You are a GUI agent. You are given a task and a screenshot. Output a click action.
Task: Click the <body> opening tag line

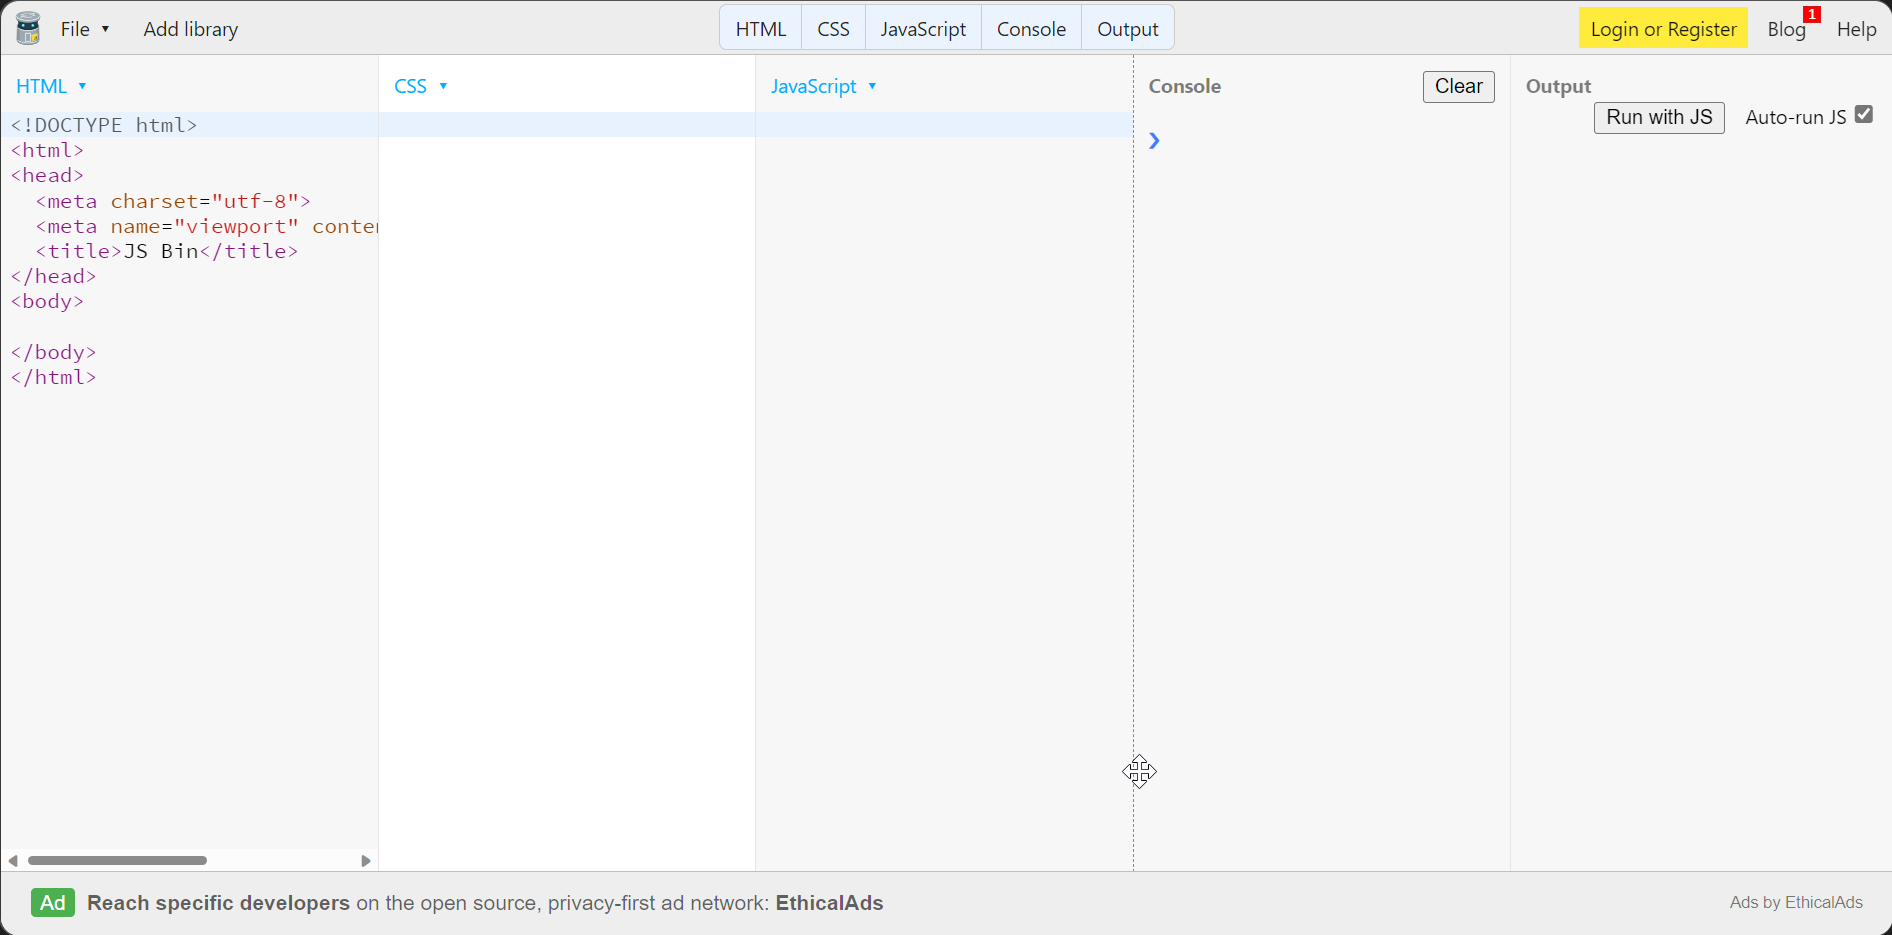pyautogui.click(x=47, y=301)
